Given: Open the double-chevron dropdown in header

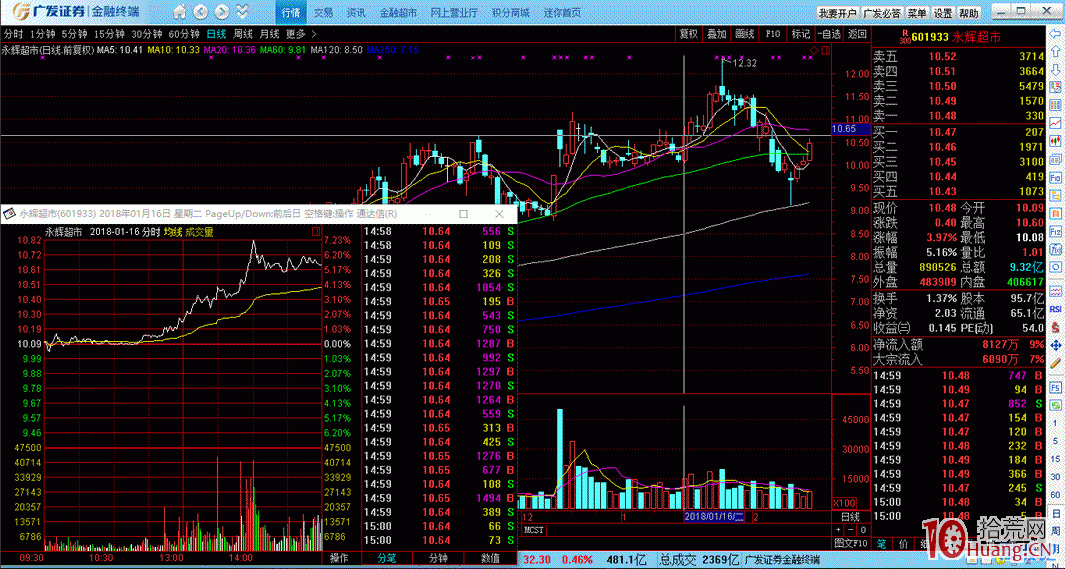Looking at the screenshot, I should click(x=242, y=12).
